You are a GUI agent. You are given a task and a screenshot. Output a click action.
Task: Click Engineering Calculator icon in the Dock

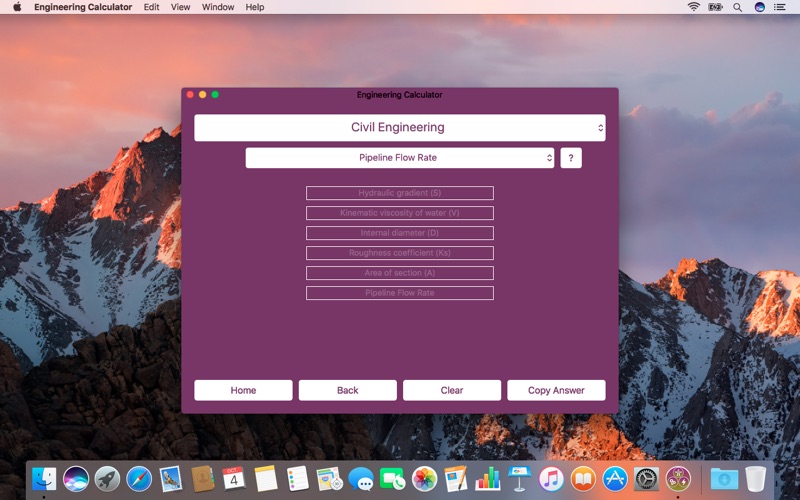point(678,479)
